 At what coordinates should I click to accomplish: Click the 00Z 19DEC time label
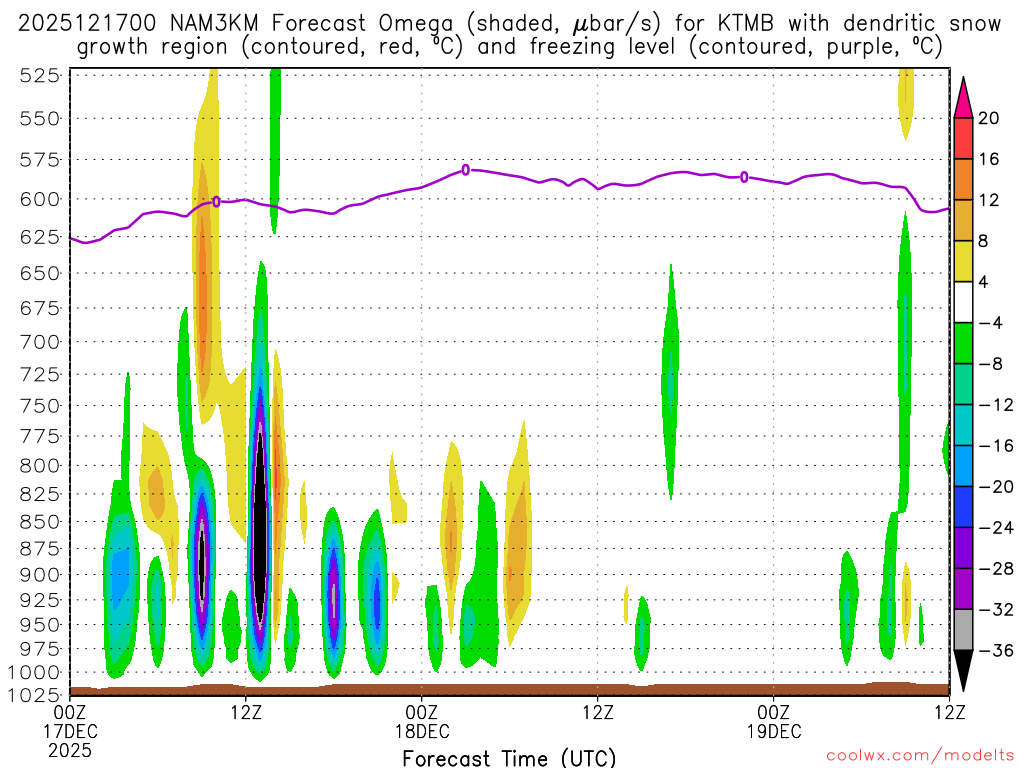(x=774, y=721)
